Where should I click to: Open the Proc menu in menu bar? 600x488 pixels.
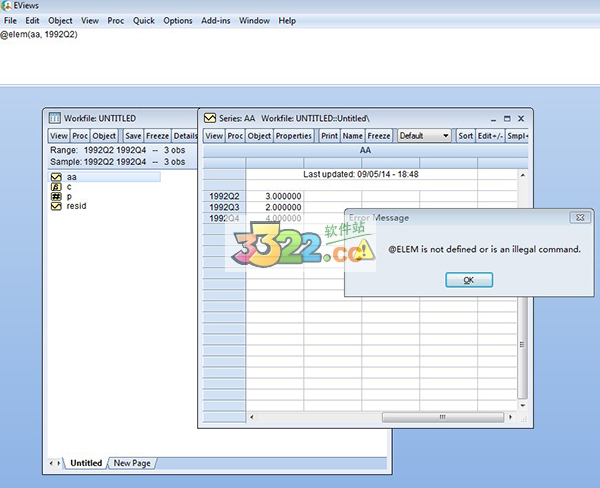(x=116, y=21)
